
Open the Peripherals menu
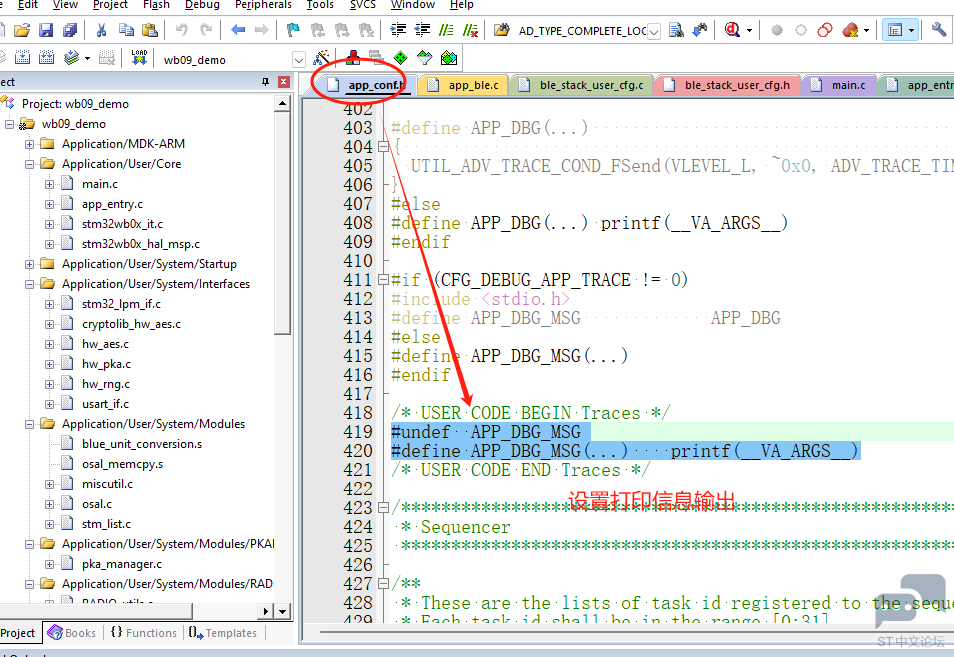263,5
